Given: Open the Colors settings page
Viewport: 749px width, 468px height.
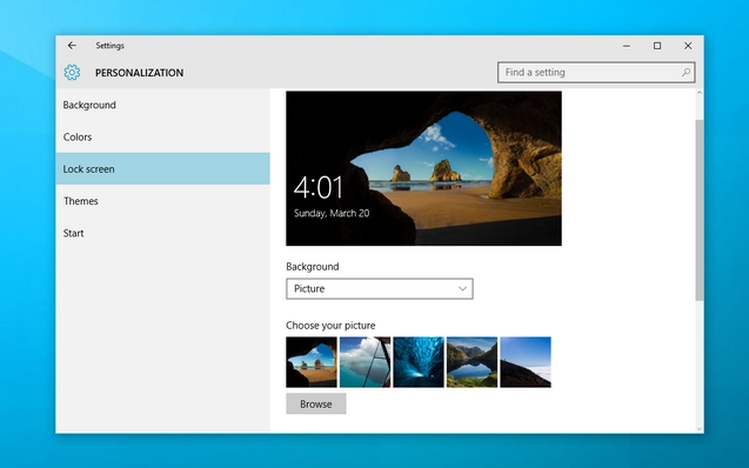Looking at the screenshot, I should click(x=163, y=137).
